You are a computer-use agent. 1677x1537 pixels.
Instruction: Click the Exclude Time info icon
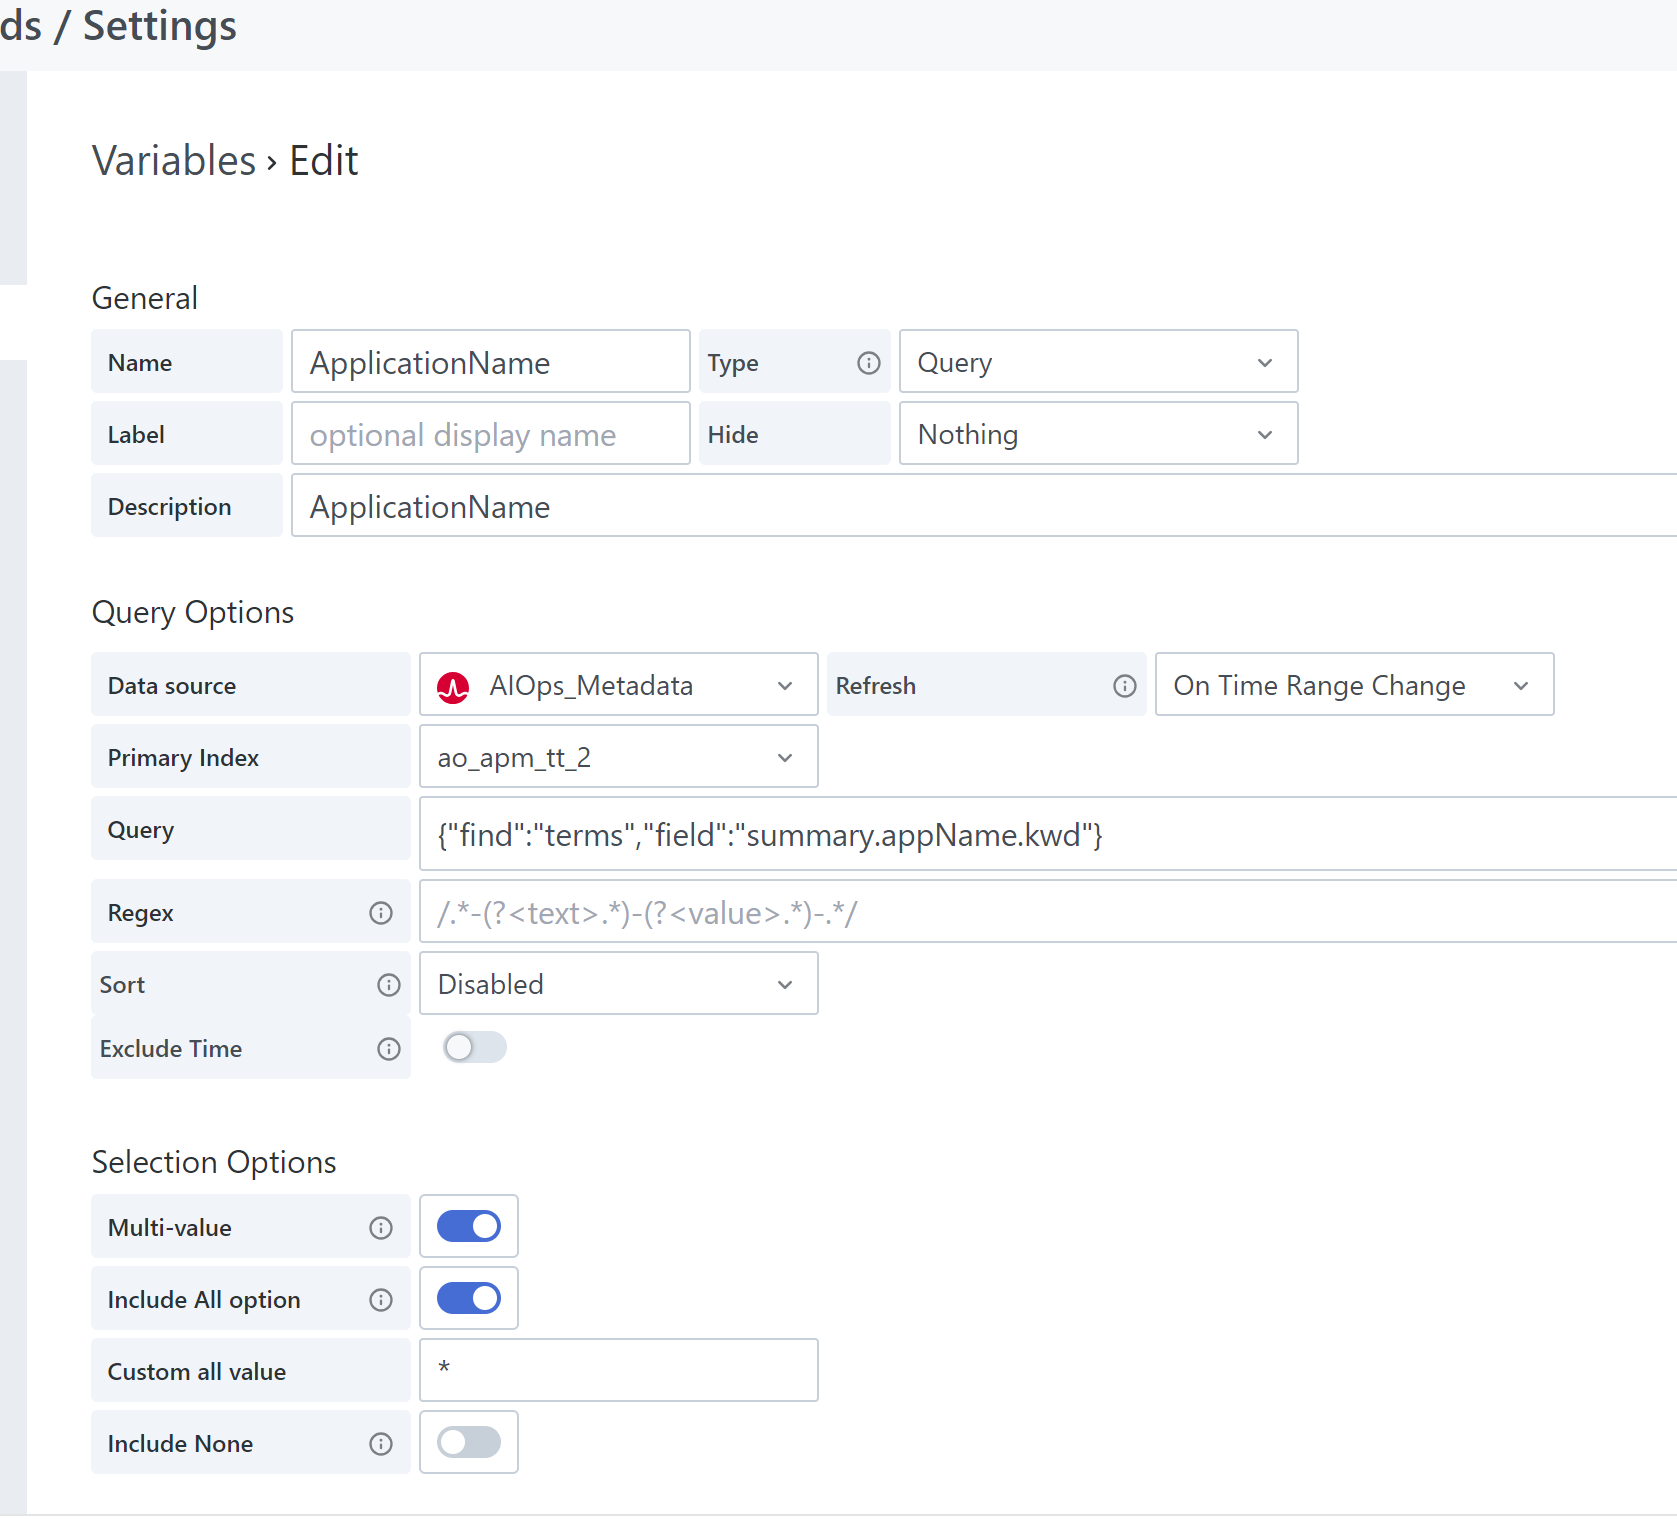coord(388,1049)
